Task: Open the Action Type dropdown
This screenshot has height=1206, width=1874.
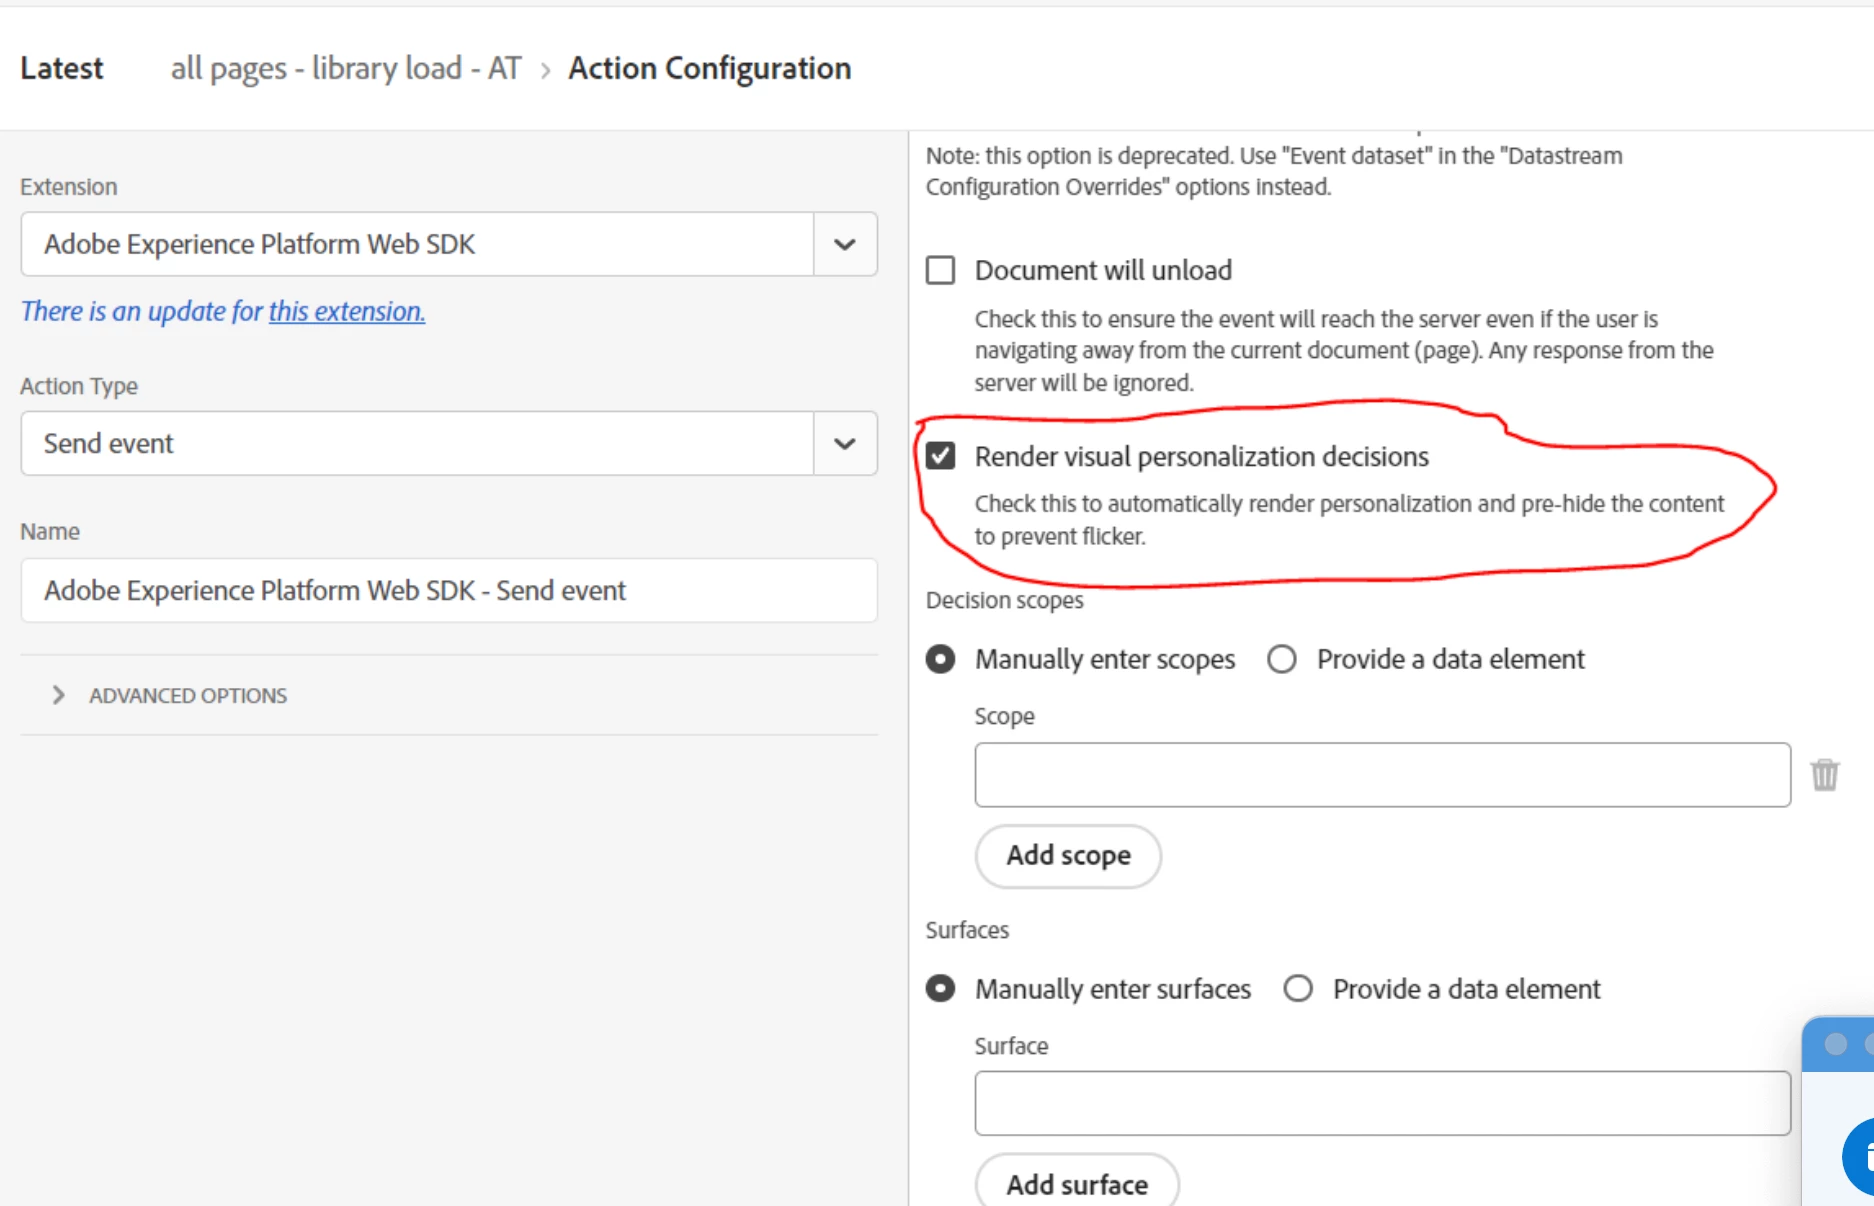Action: tap(845, 443)
